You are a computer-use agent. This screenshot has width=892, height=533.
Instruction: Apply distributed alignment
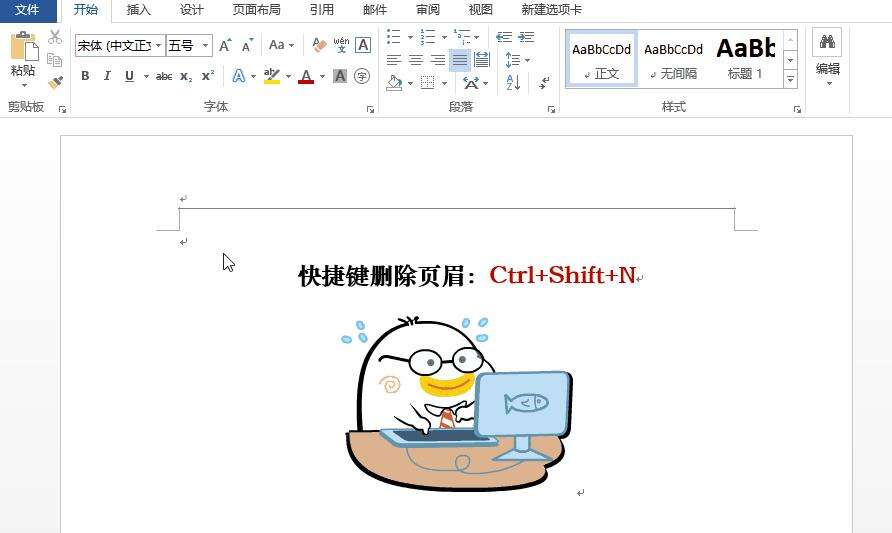pos(482,60)
